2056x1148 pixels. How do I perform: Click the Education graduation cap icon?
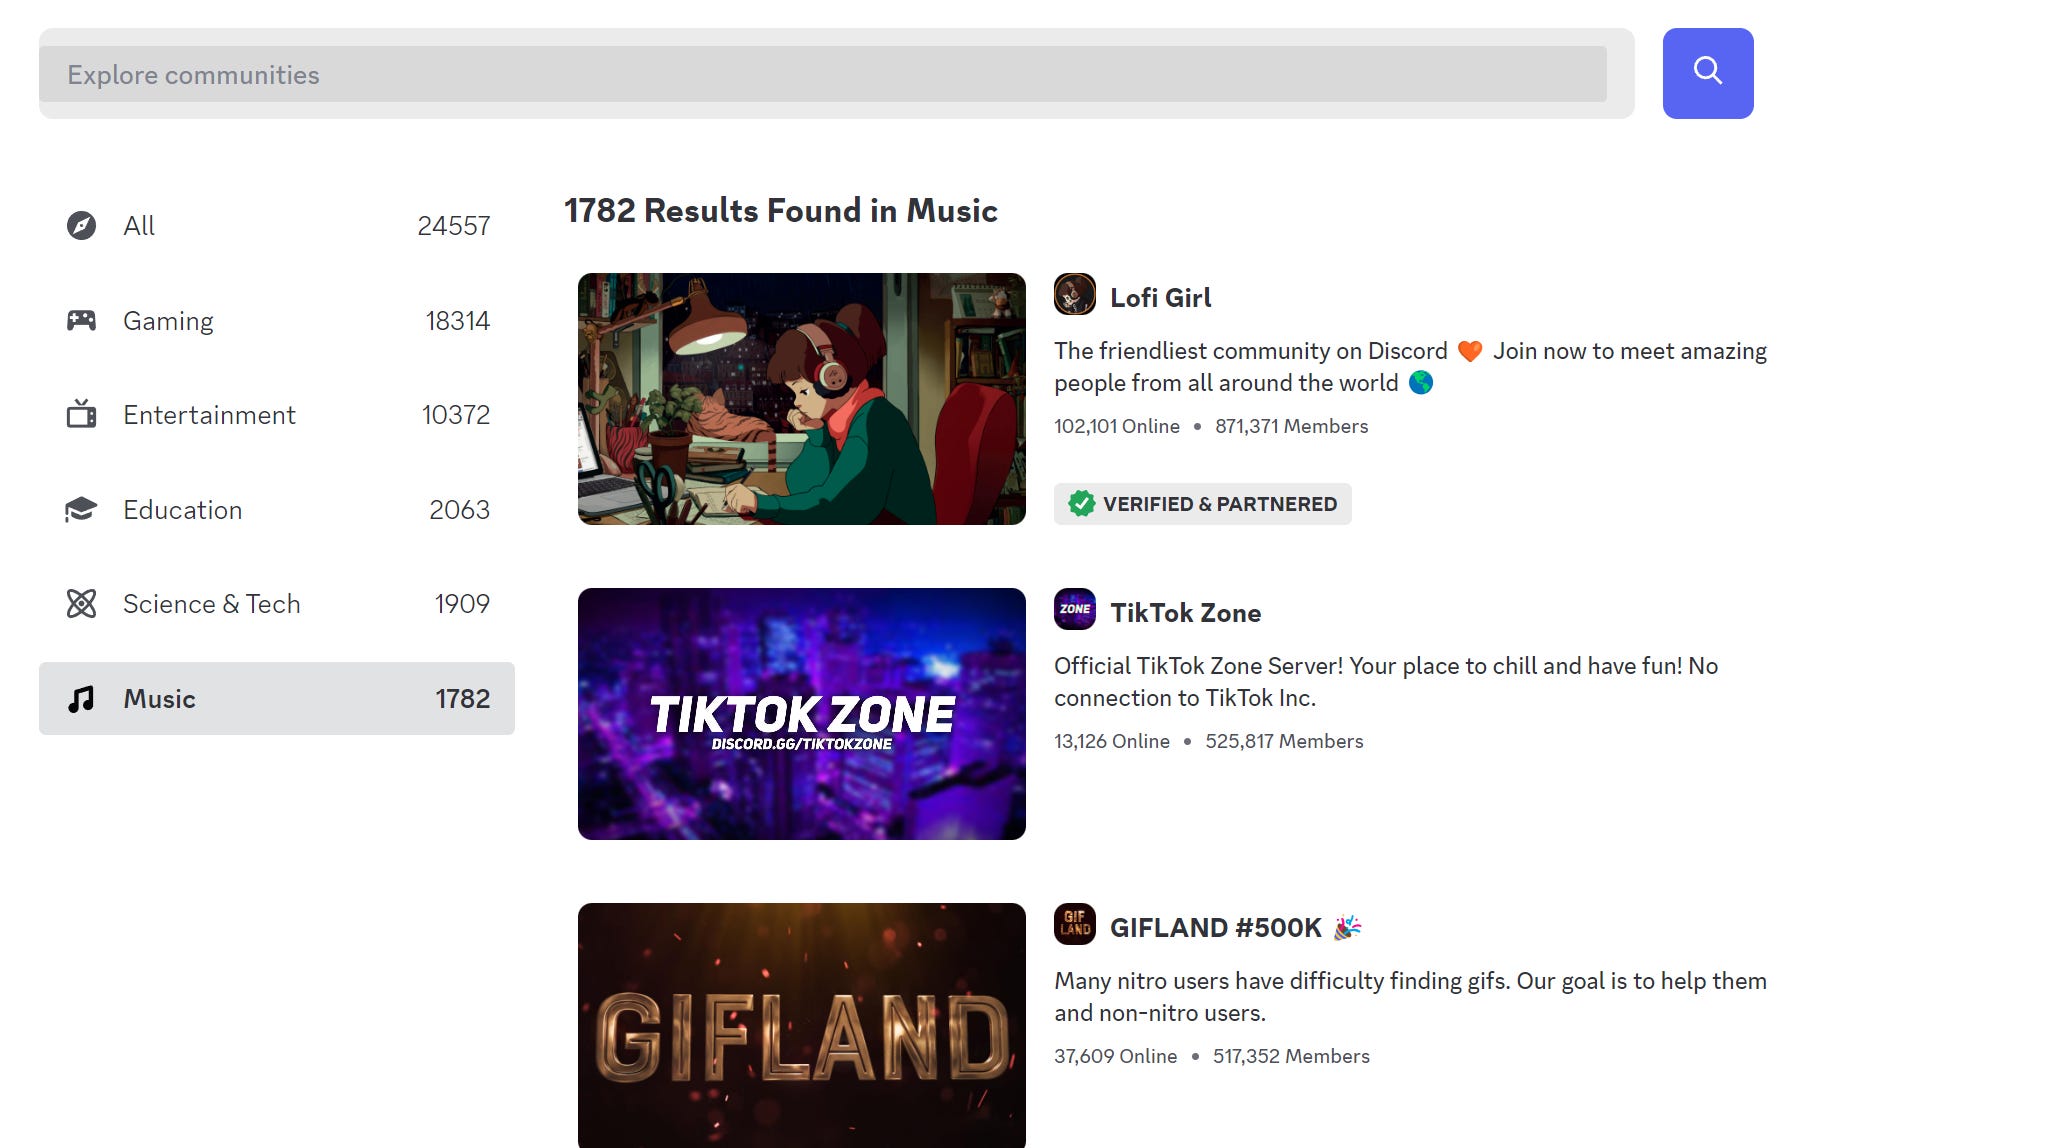pos(81,509)
